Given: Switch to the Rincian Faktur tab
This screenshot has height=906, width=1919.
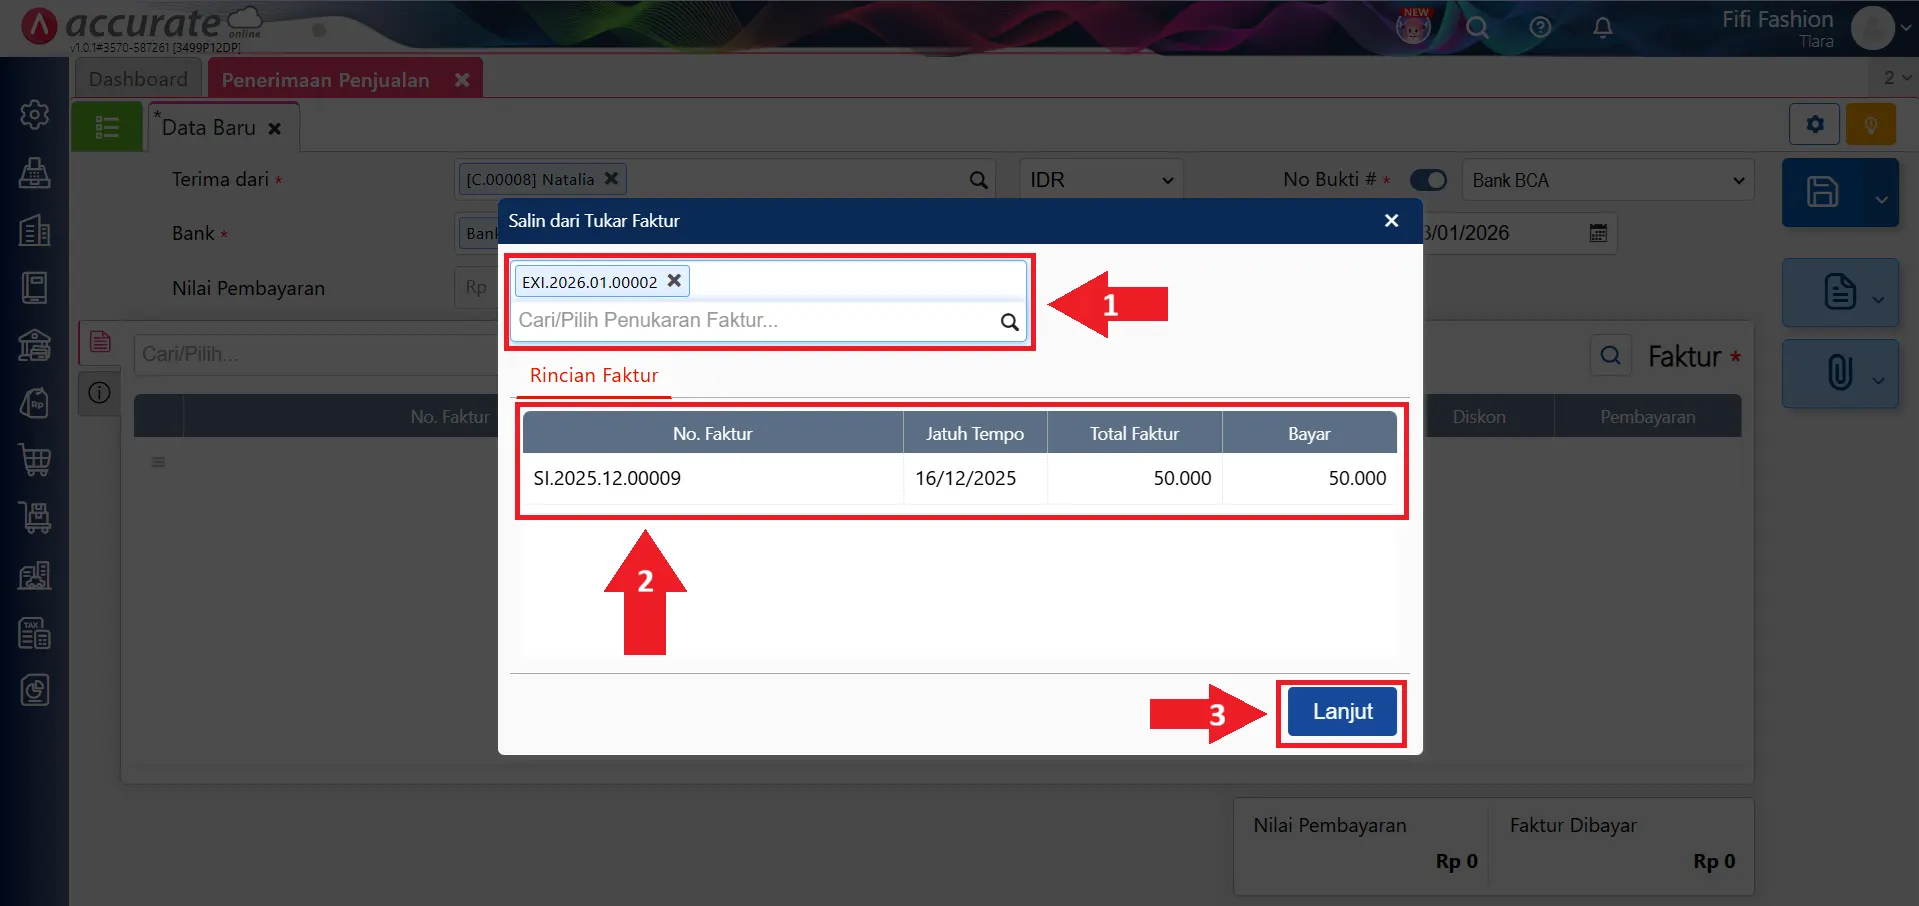Looking at the screenshot, I should click(x=593, y=376).
